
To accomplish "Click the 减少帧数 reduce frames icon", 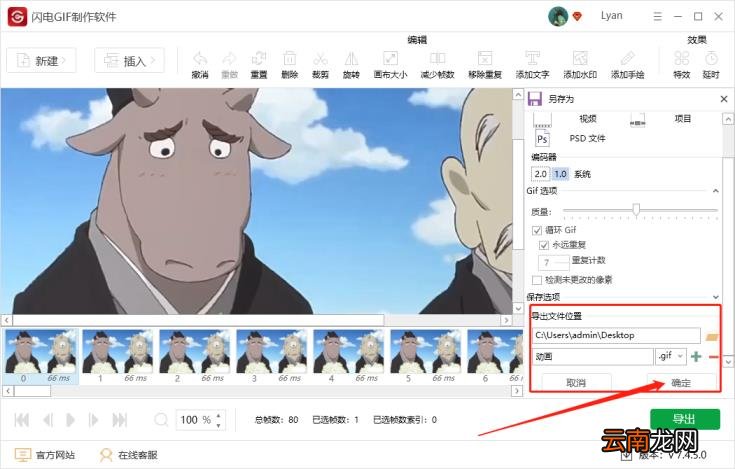I will tap(437, 59).
